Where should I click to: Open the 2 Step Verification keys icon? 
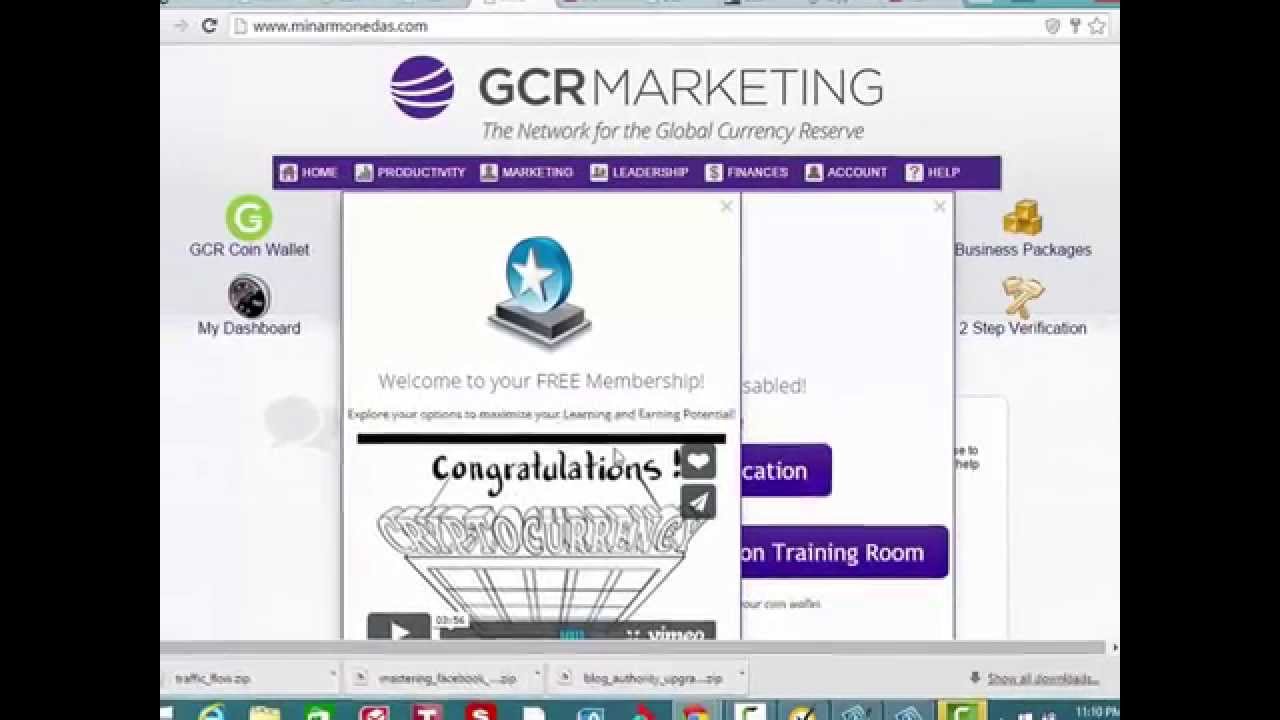tap(1022, 297)
